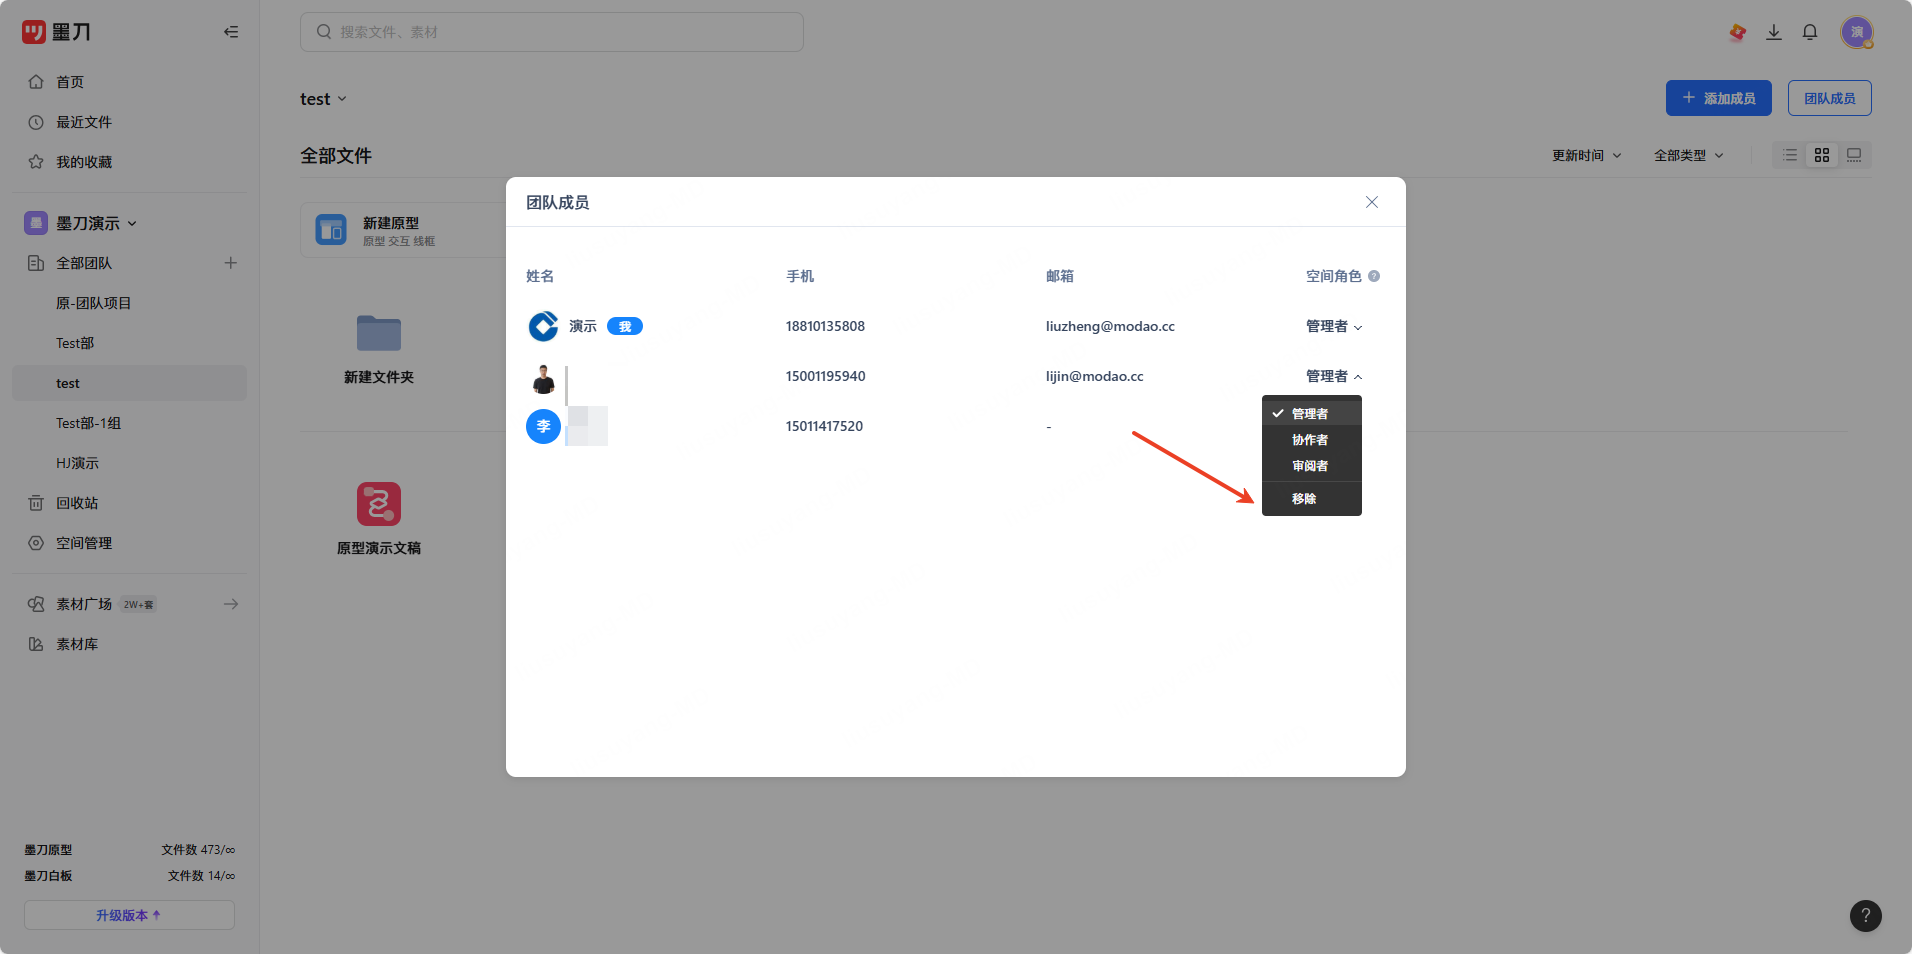
Task: Click the 墨刀 logo
Action: [x=57, y=32]
